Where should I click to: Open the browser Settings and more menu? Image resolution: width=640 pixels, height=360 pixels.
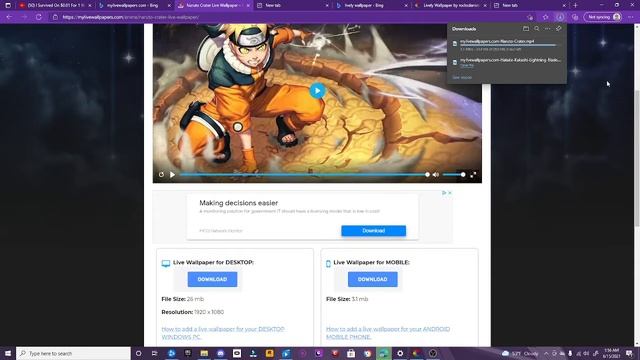tap(631, 17)
